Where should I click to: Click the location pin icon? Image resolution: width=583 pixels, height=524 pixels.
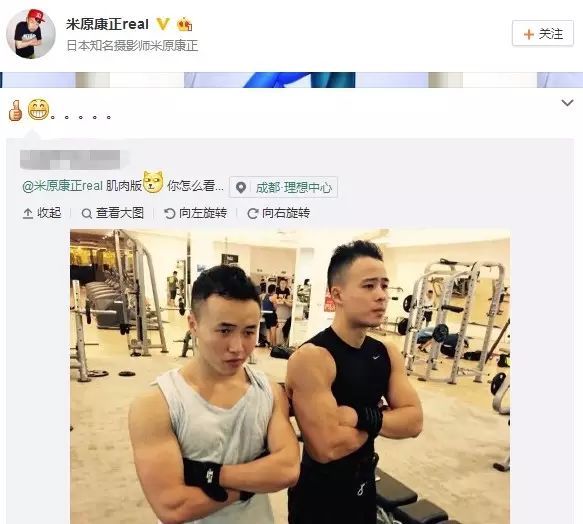point(241,187)
